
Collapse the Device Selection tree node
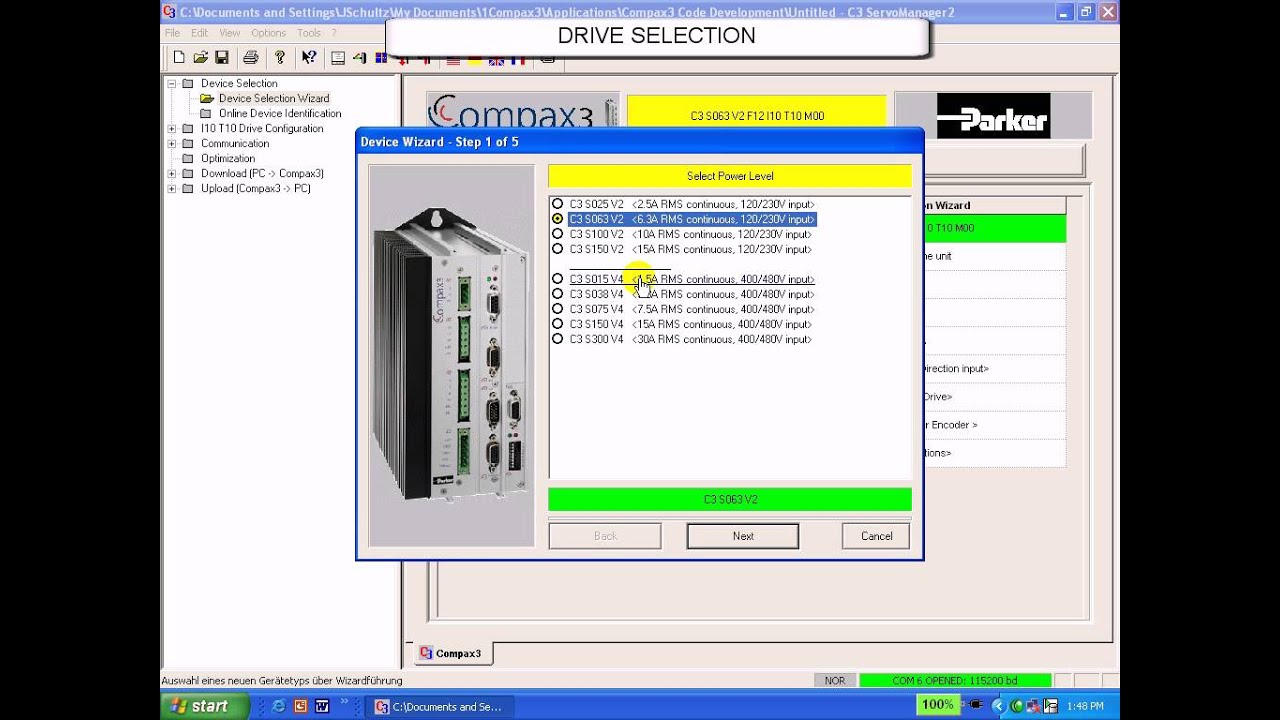(171, 83)
